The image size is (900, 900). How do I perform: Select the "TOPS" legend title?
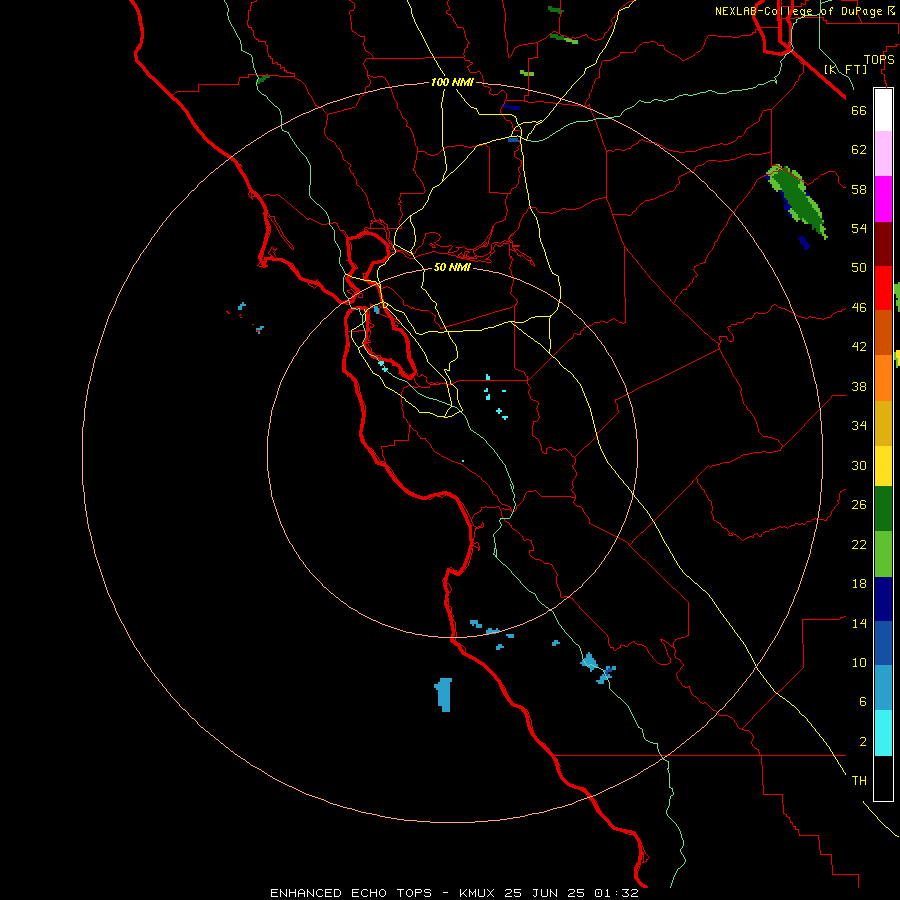coord(879,60)
